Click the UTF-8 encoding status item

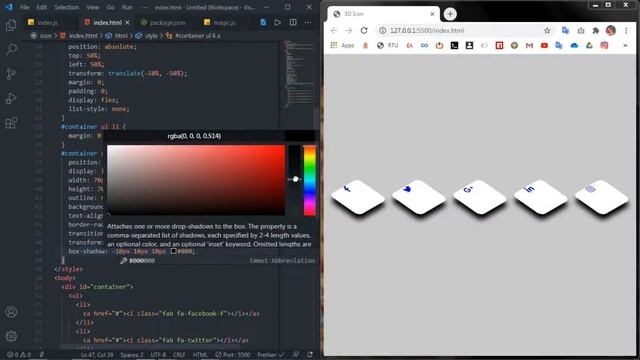coord(158,355)
